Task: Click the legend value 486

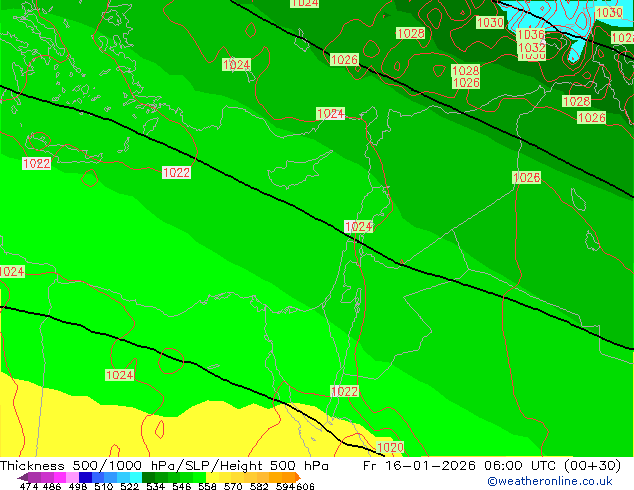Action: coord(52,486)
